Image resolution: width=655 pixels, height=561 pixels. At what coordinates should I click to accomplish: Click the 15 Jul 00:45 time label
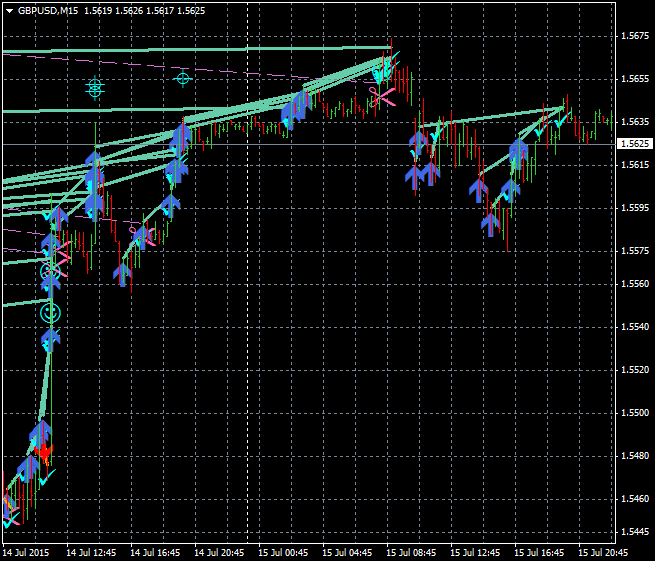283,553
